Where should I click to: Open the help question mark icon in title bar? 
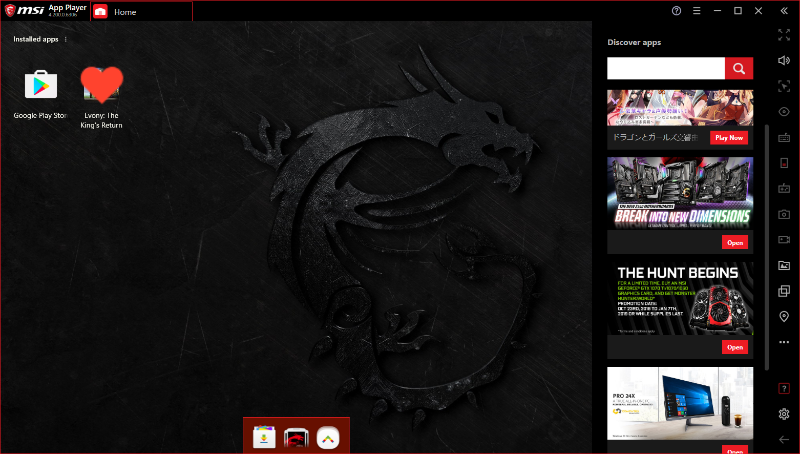pyautogui.click(x=677, y=11)
